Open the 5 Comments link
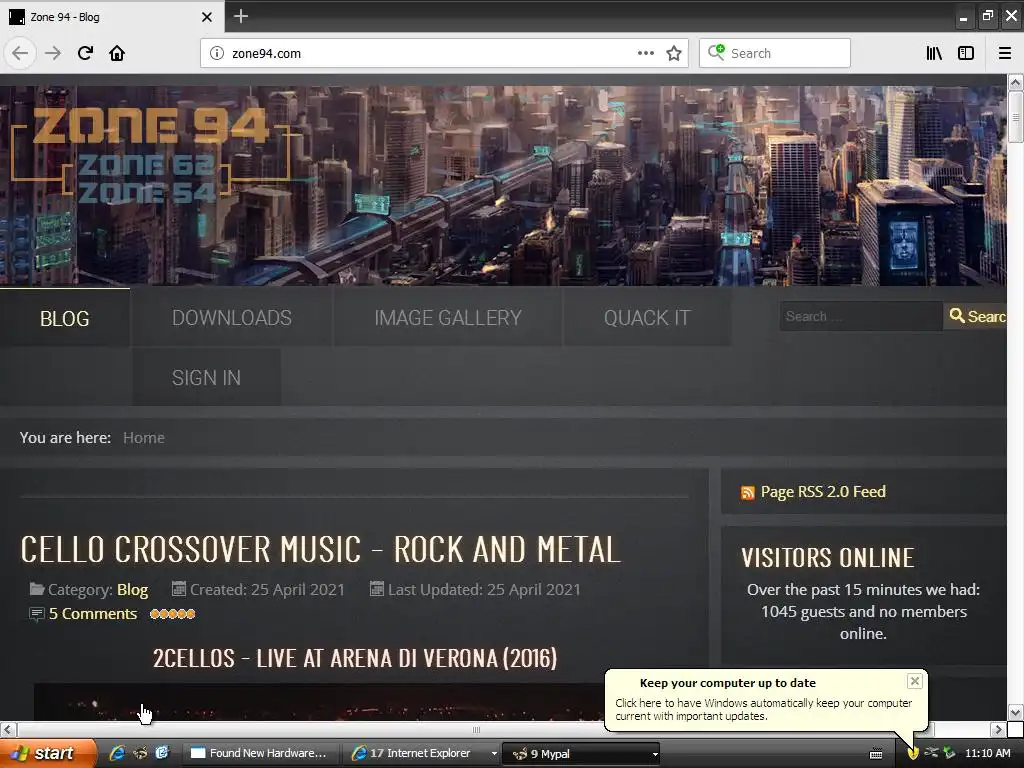 click(93, 614)
